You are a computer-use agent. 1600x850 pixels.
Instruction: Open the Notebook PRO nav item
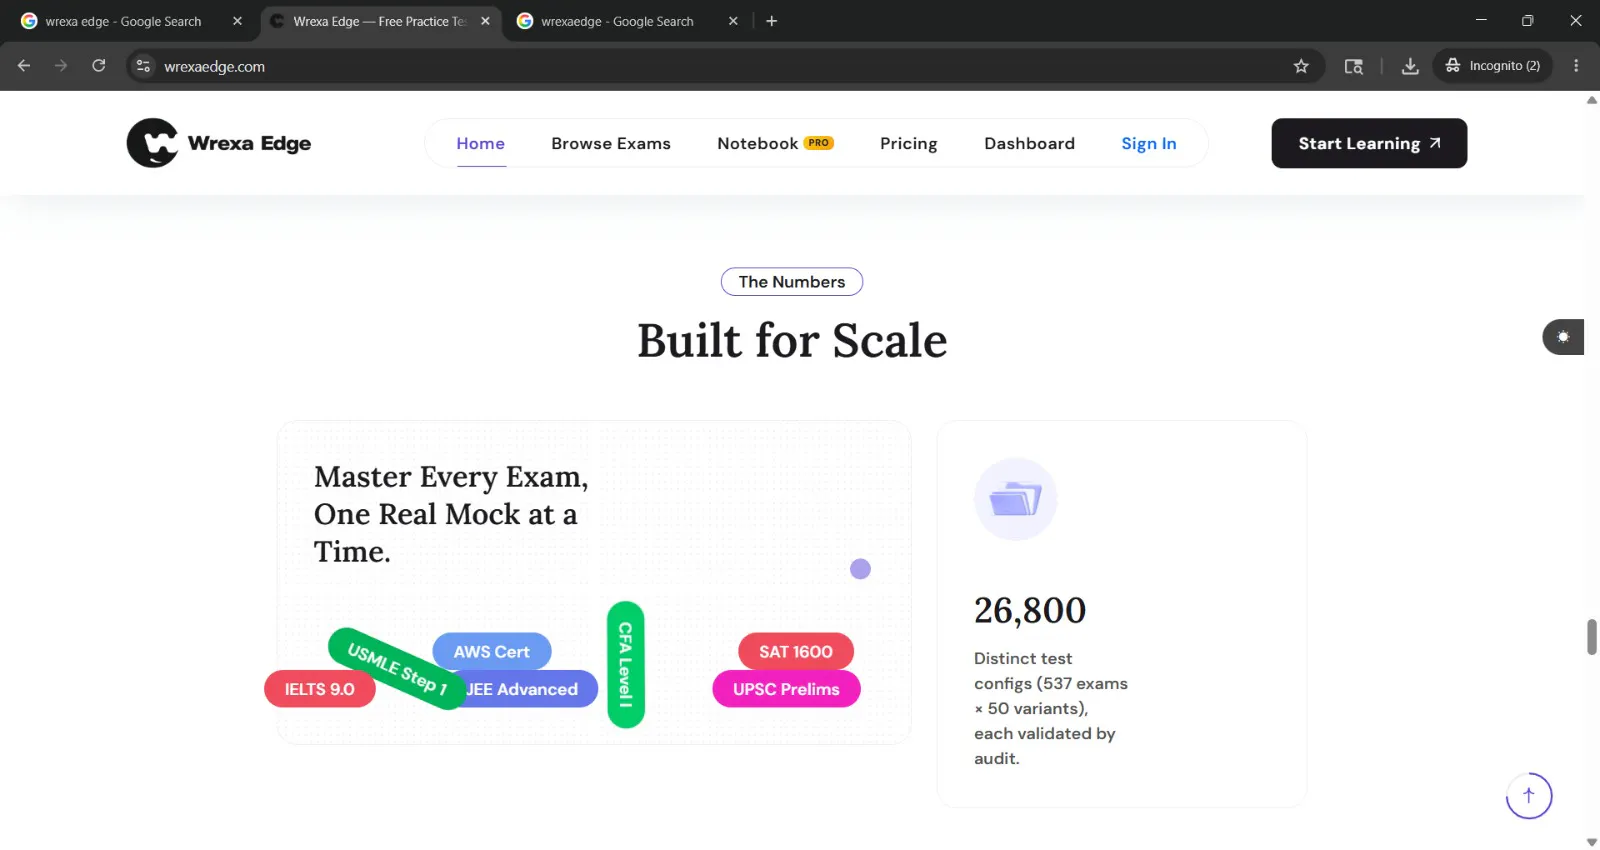coord(775,144)
